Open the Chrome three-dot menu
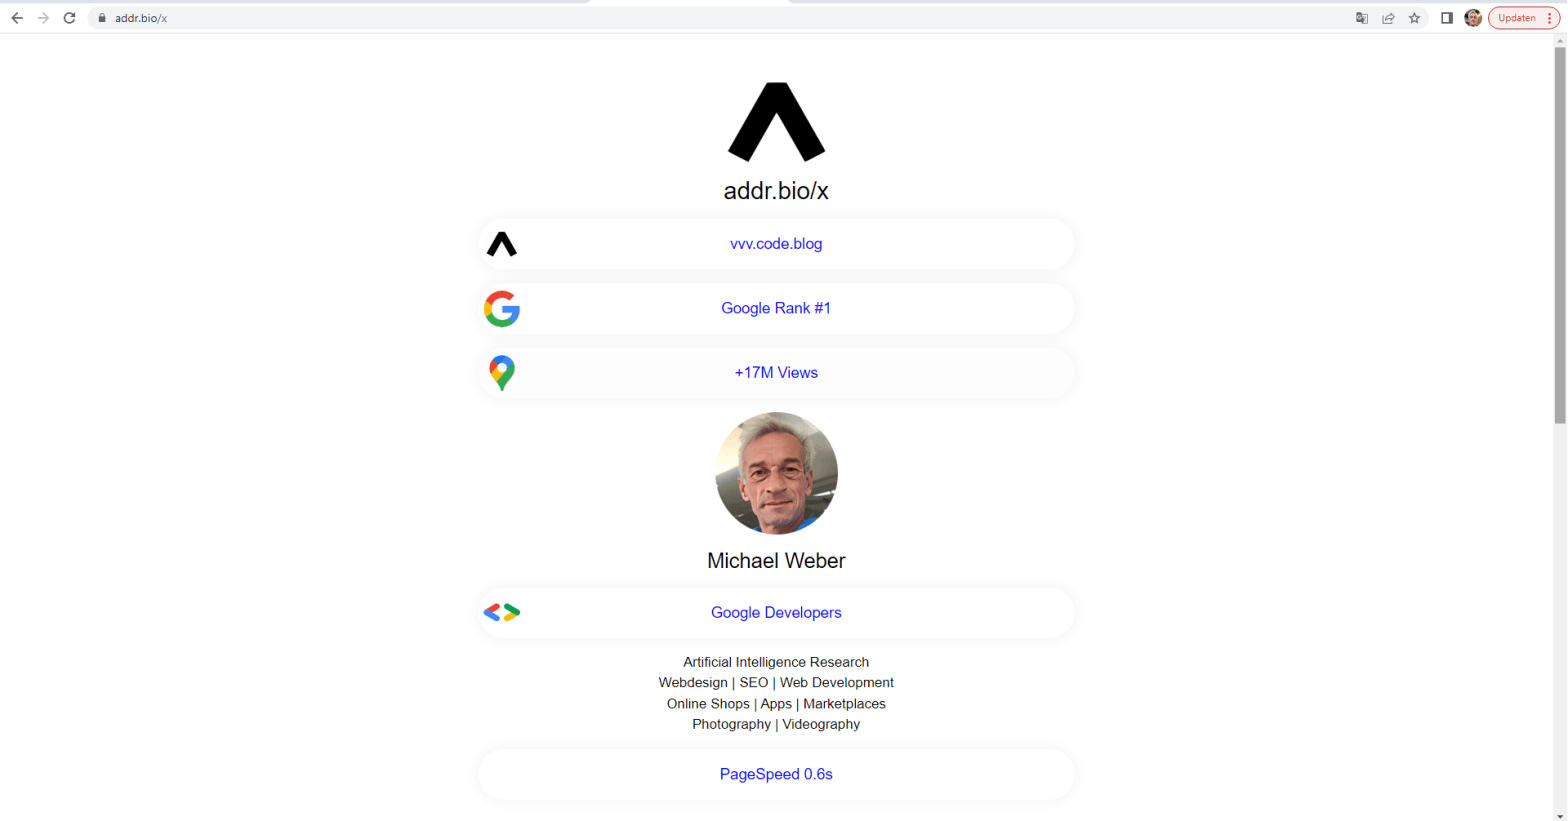 1550,18
